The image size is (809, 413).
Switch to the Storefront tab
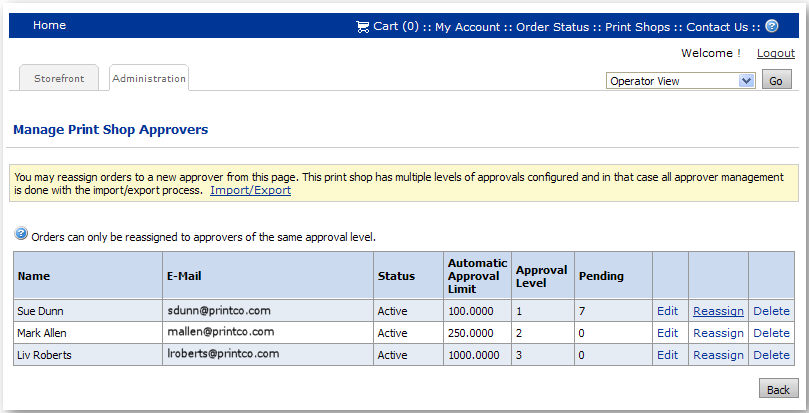coord(60,78)
